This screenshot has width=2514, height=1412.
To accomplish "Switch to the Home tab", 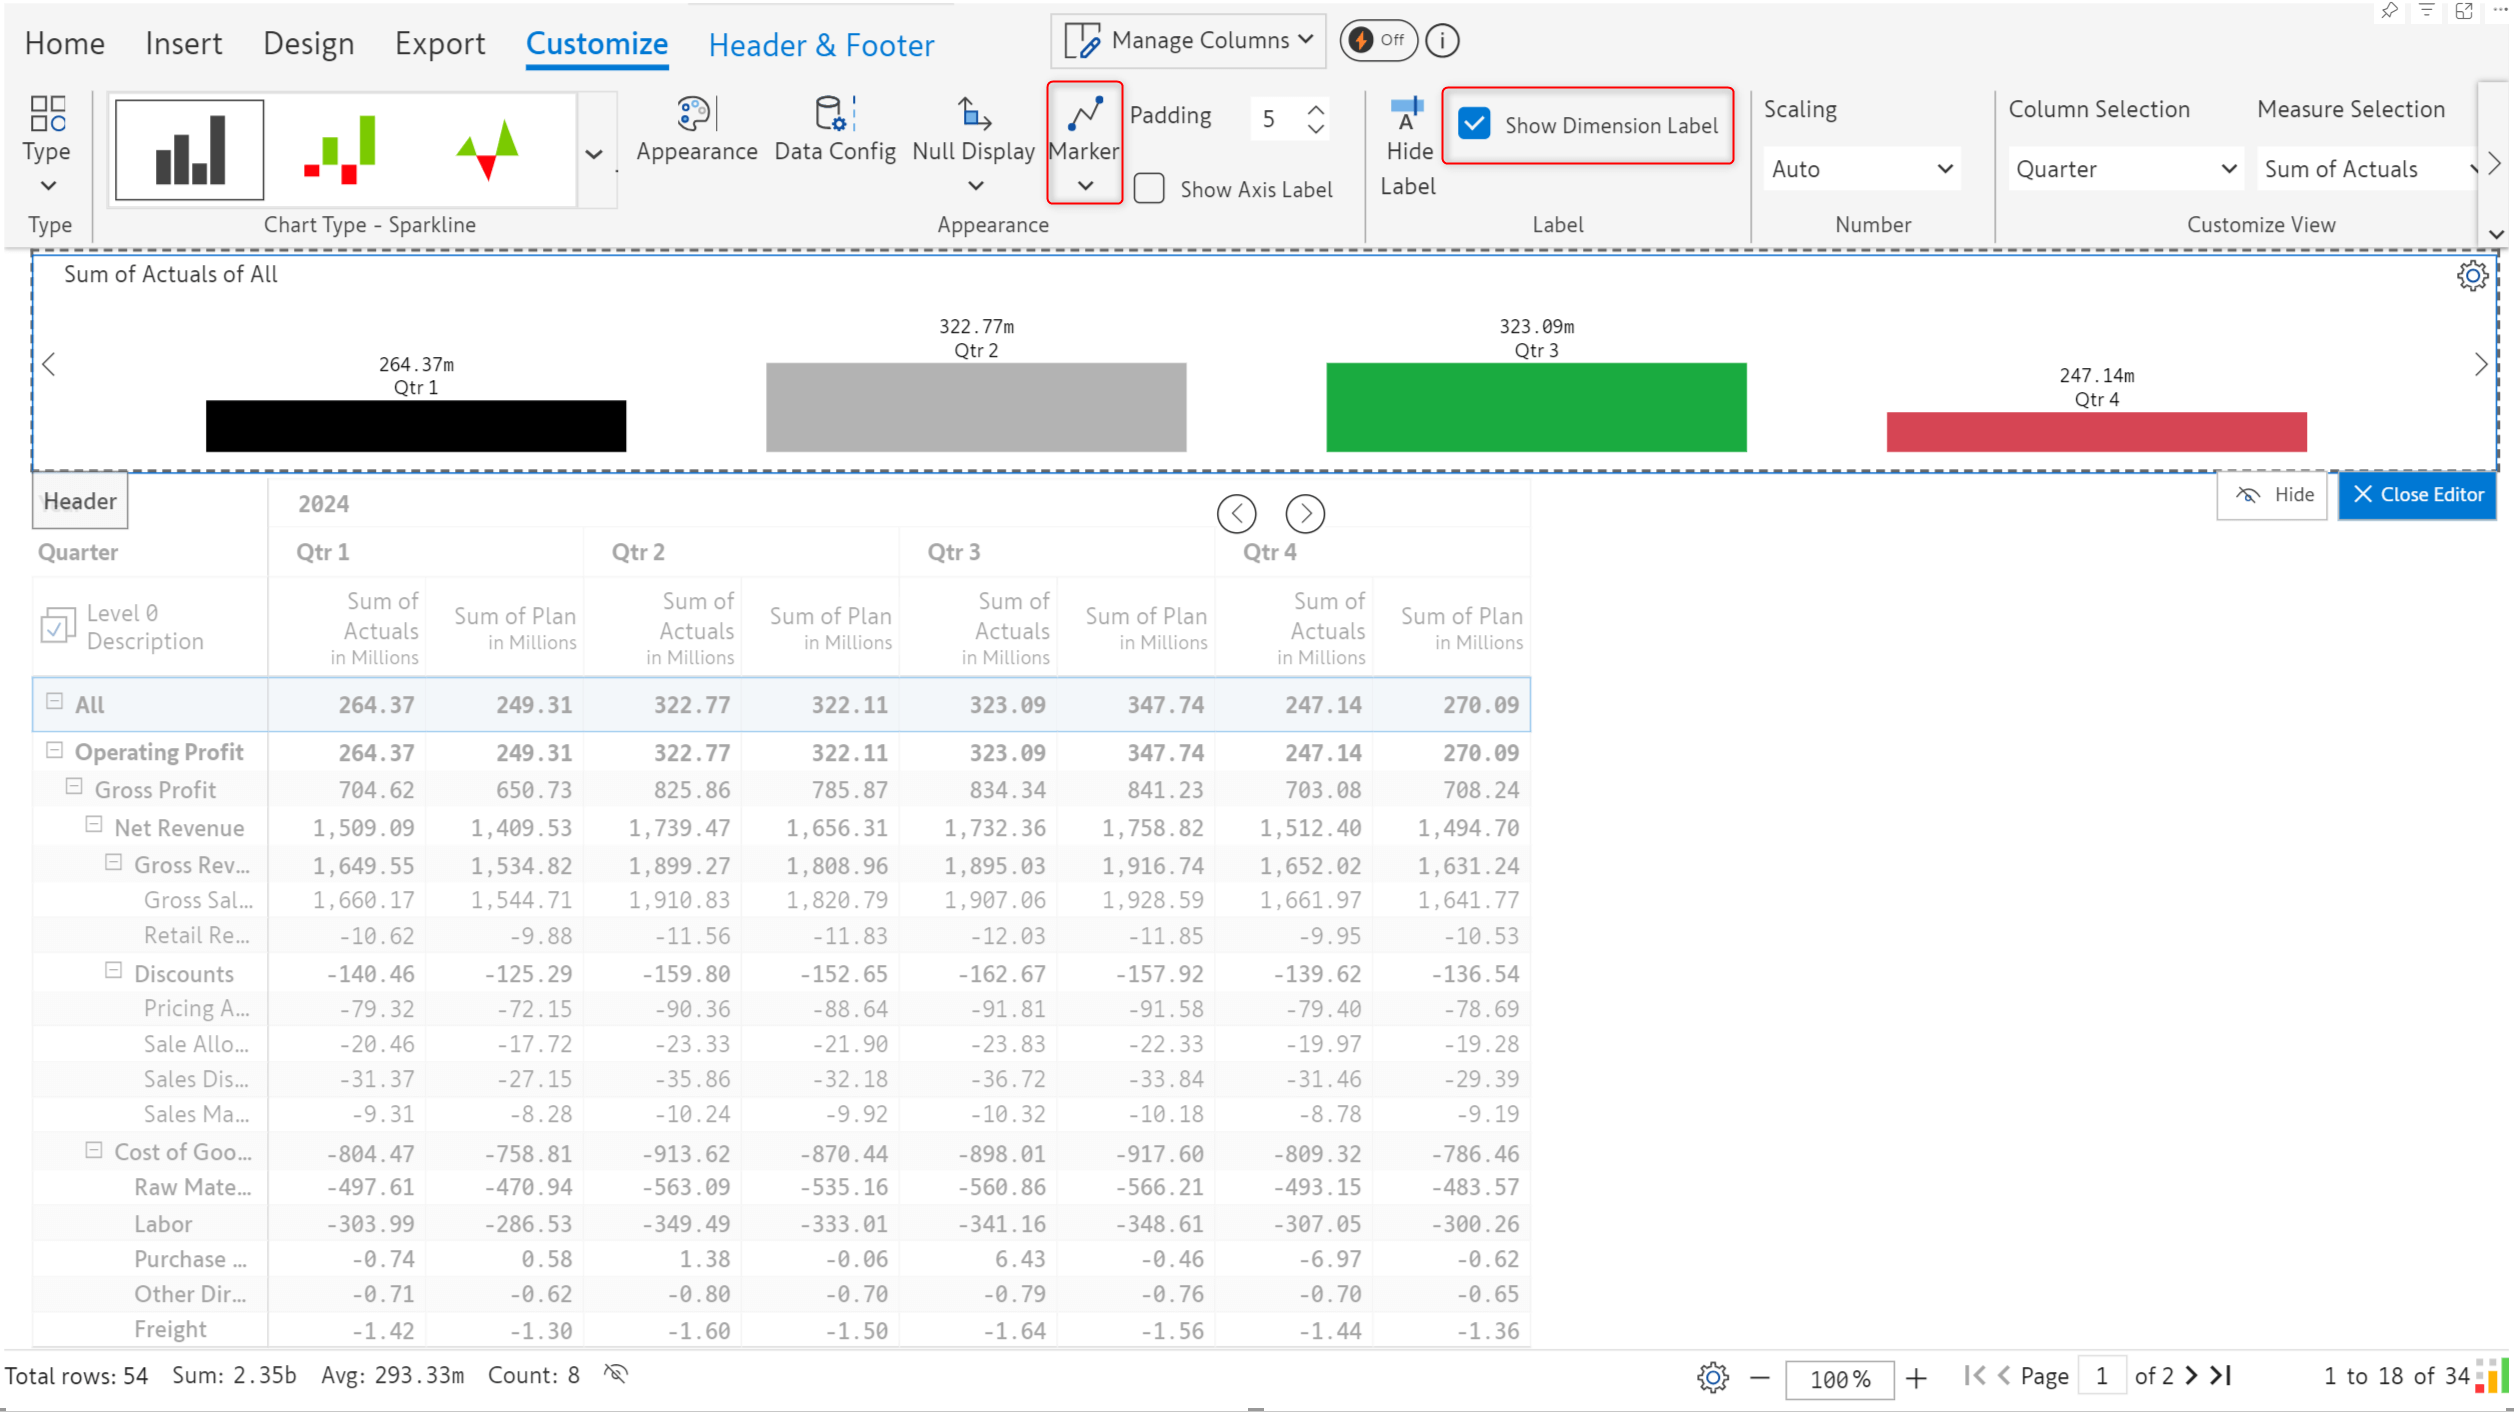I will tap(65, 43).
